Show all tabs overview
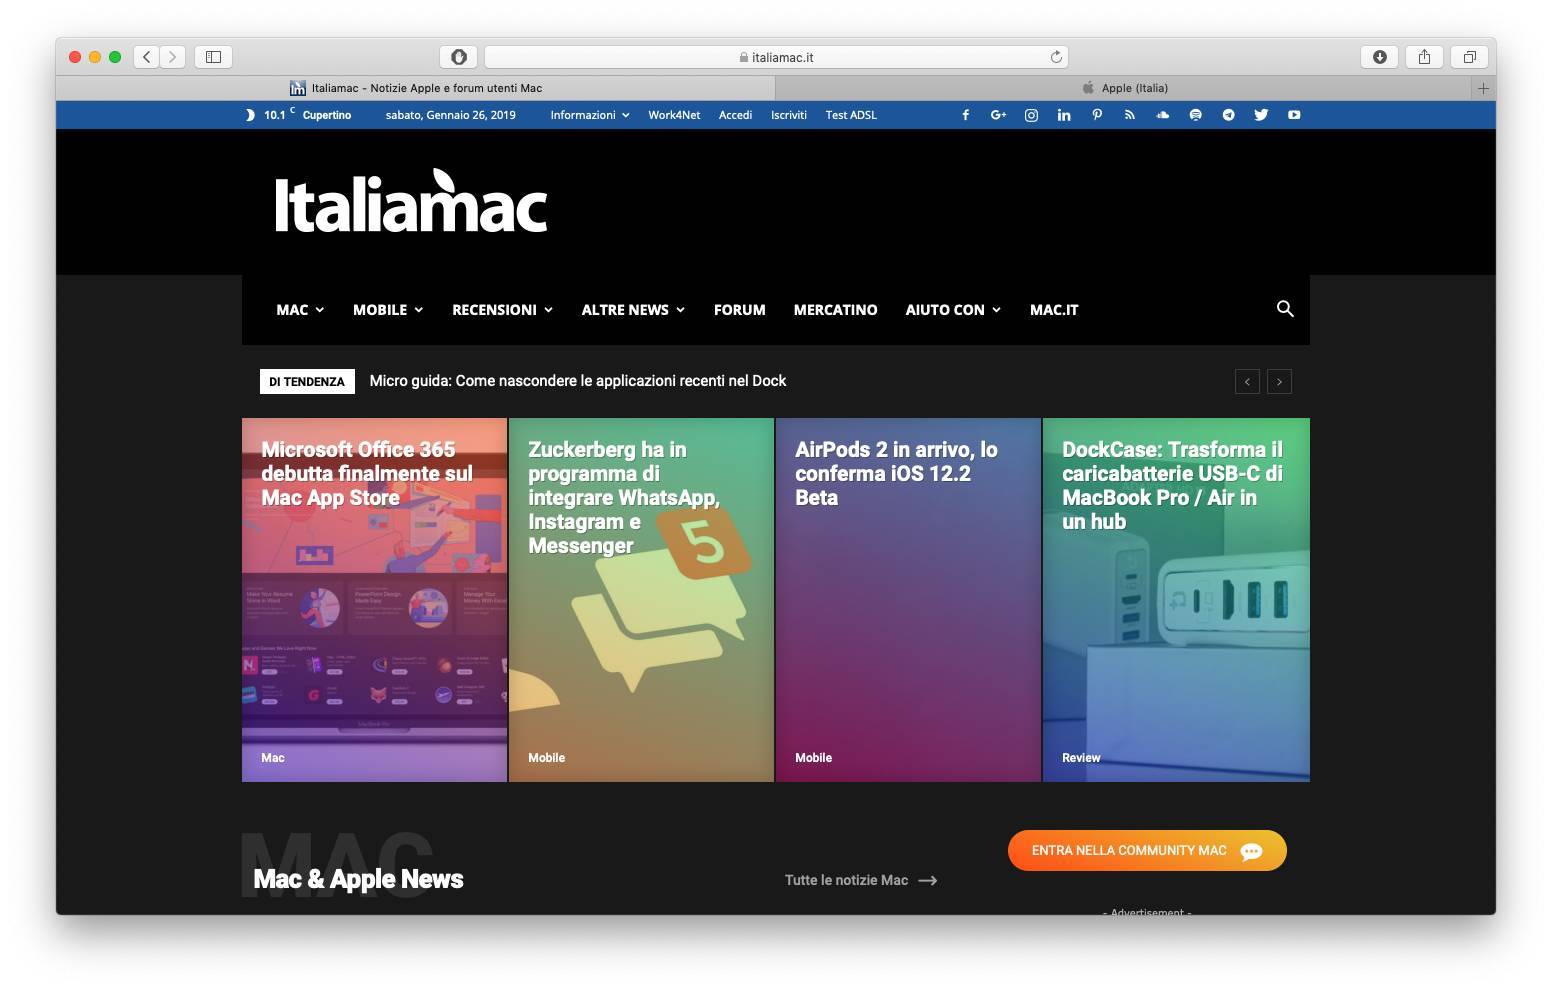1552x989 pixels. (1469, 57)
